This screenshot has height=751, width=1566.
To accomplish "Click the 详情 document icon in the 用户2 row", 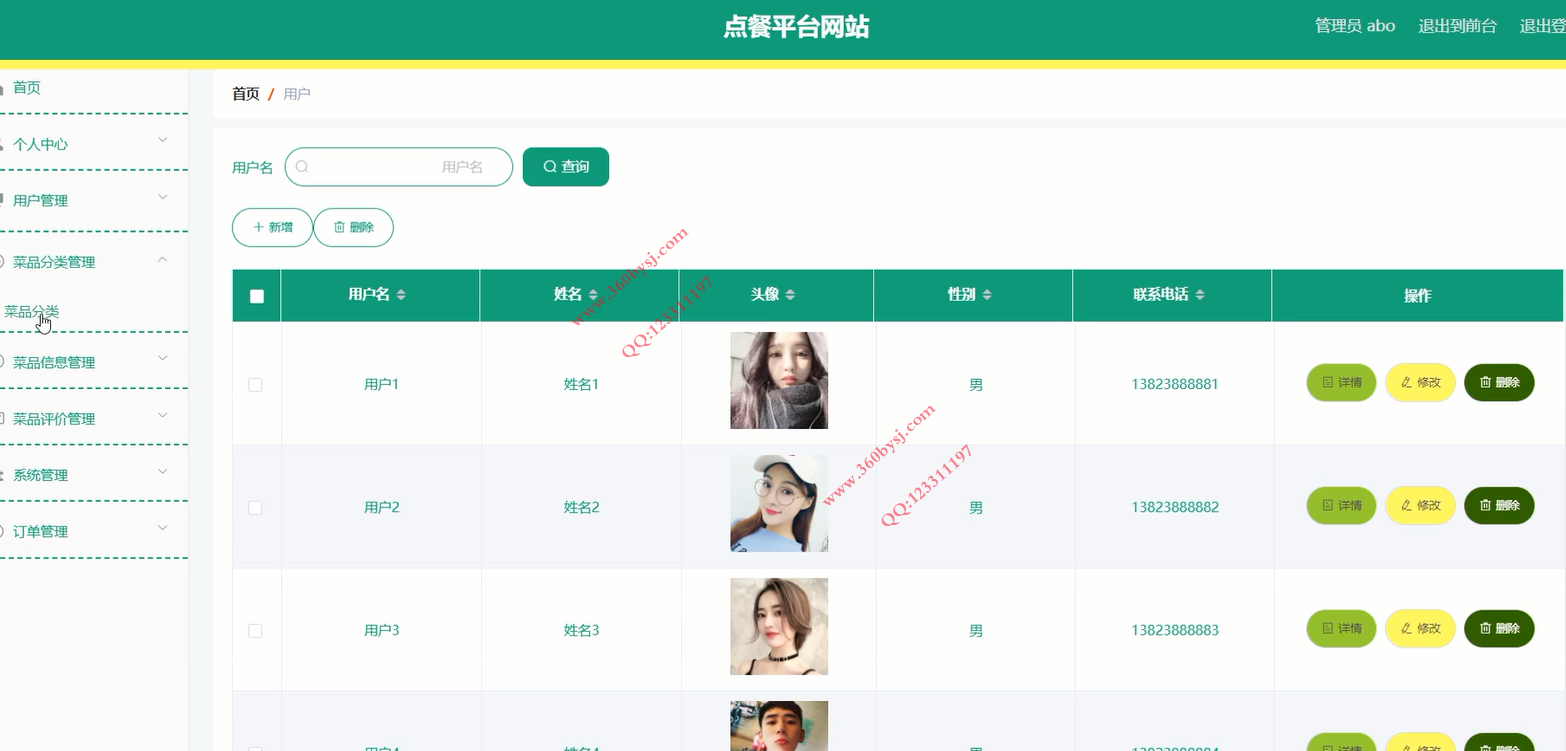I will [x=1327, y=506].
